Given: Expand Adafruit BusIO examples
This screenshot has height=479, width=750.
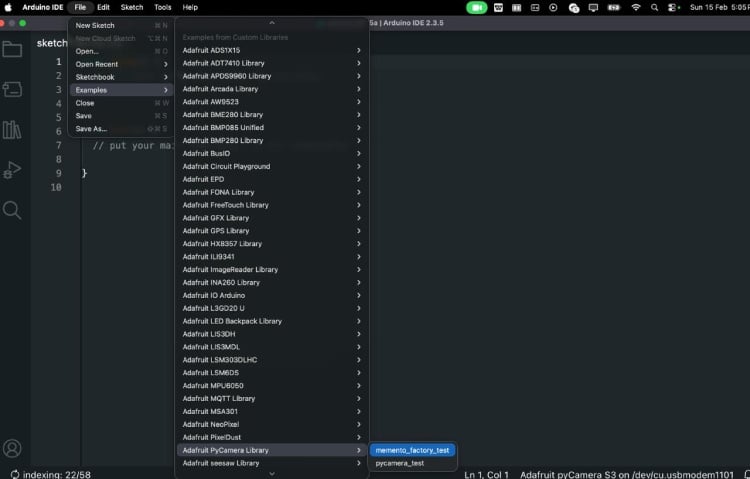Looking at the screenshot, I should 272,154.
